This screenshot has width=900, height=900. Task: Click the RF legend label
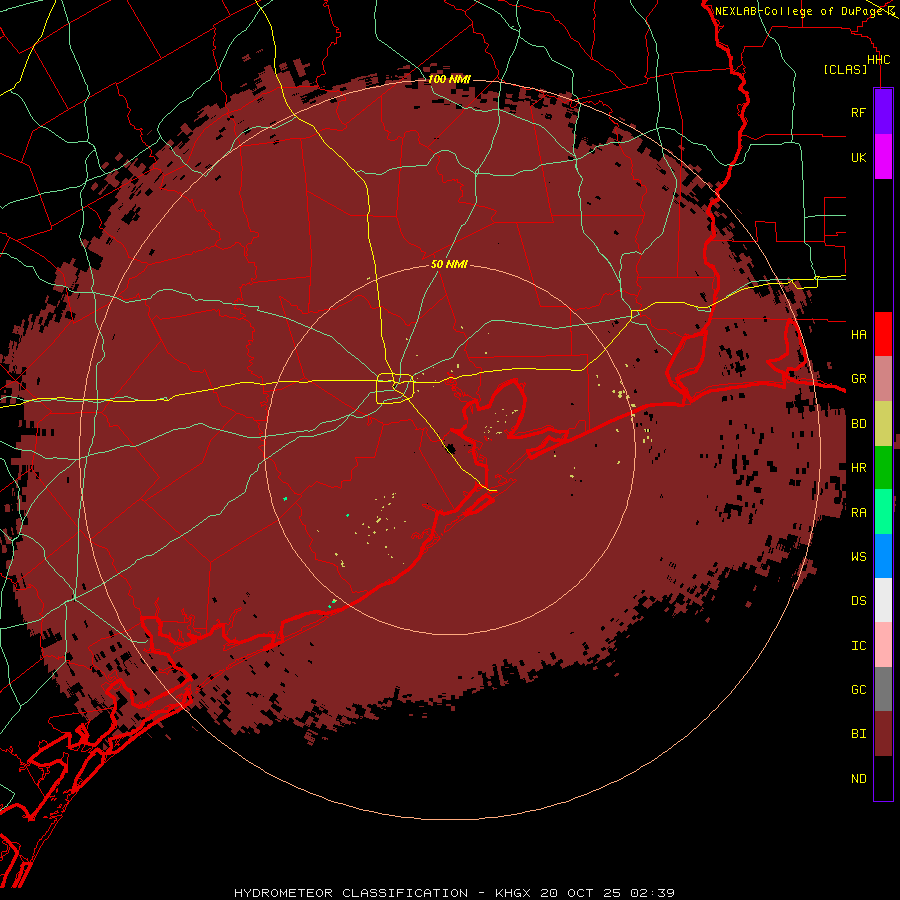pos(858,113)
